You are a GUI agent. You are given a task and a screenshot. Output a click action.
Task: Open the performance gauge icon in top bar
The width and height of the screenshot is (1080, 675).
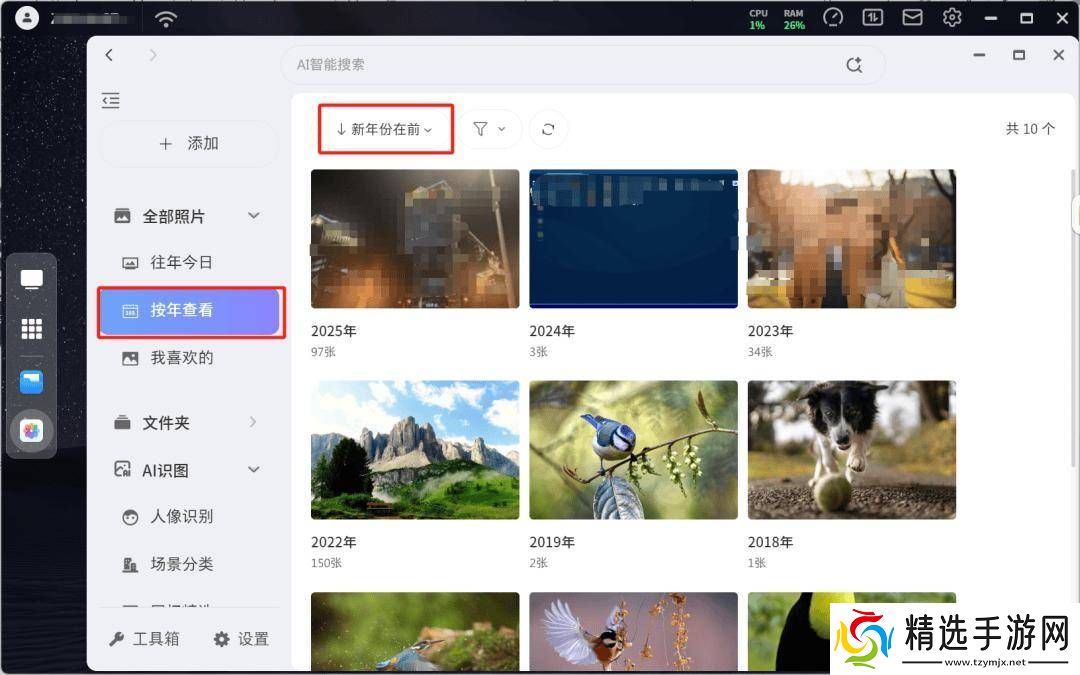pos(833,18)
